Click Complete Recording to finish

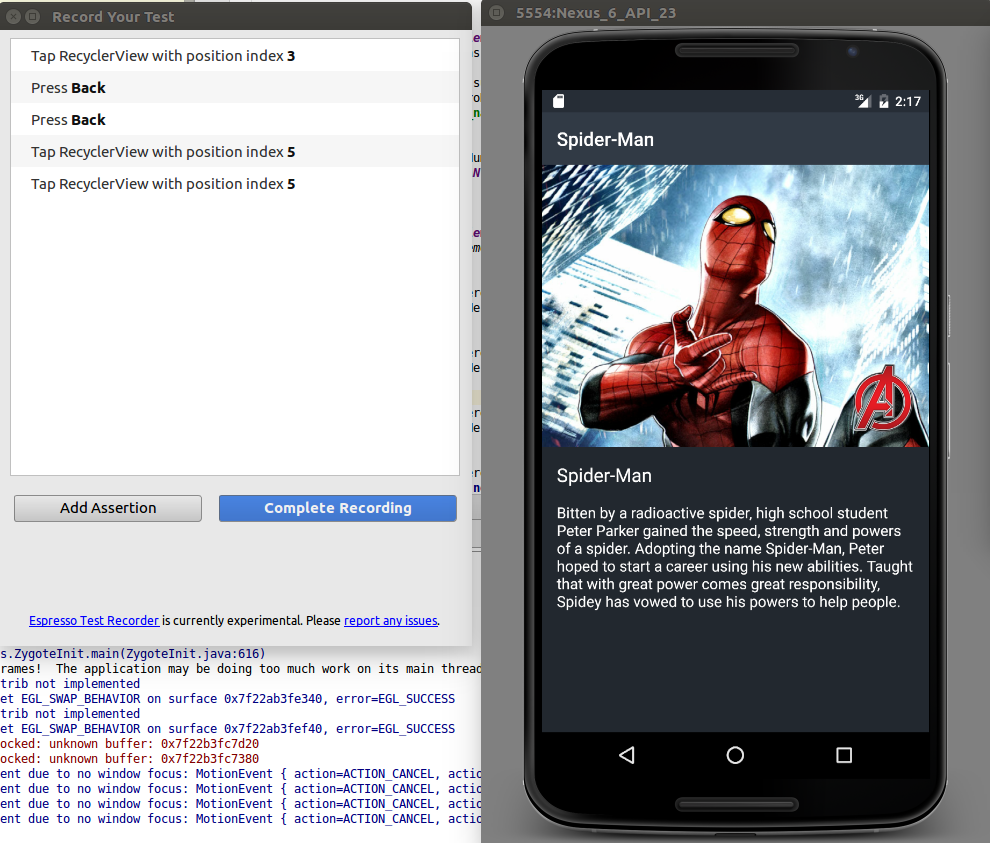338,508
